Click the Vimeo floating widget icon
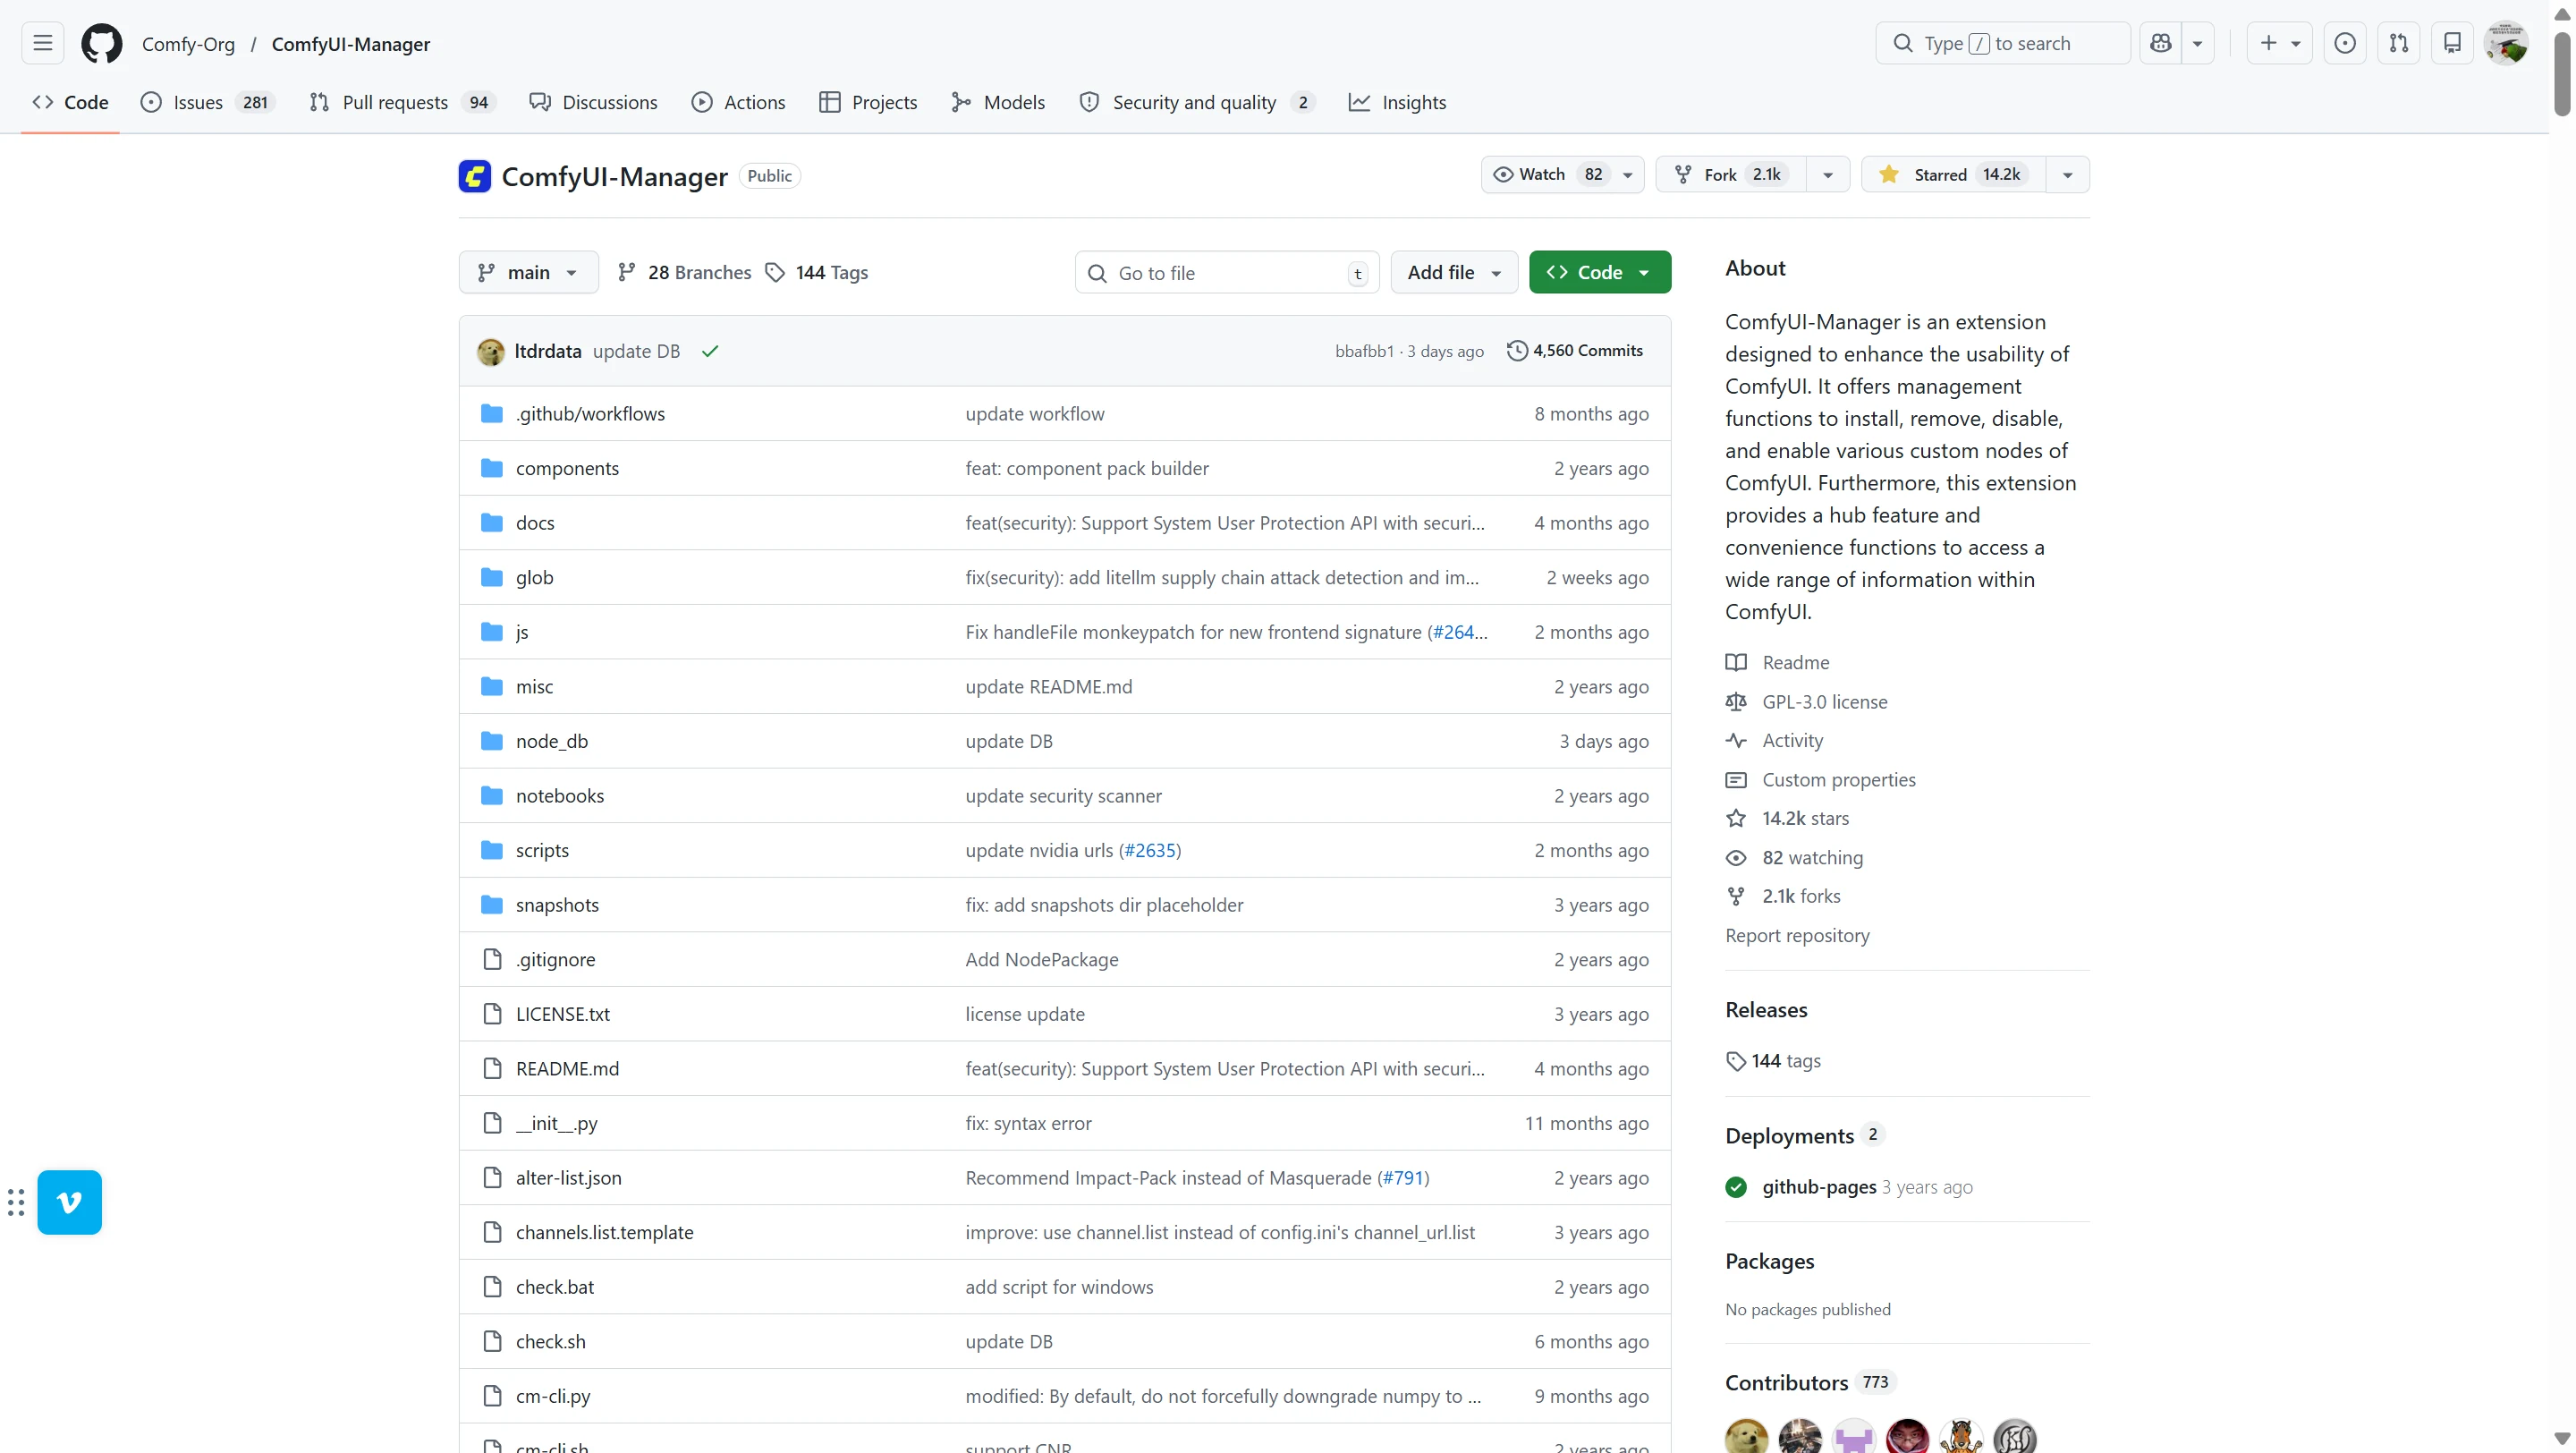Image resolution: width=2576 pixels, height=1453 pixels. (69, 1202)
